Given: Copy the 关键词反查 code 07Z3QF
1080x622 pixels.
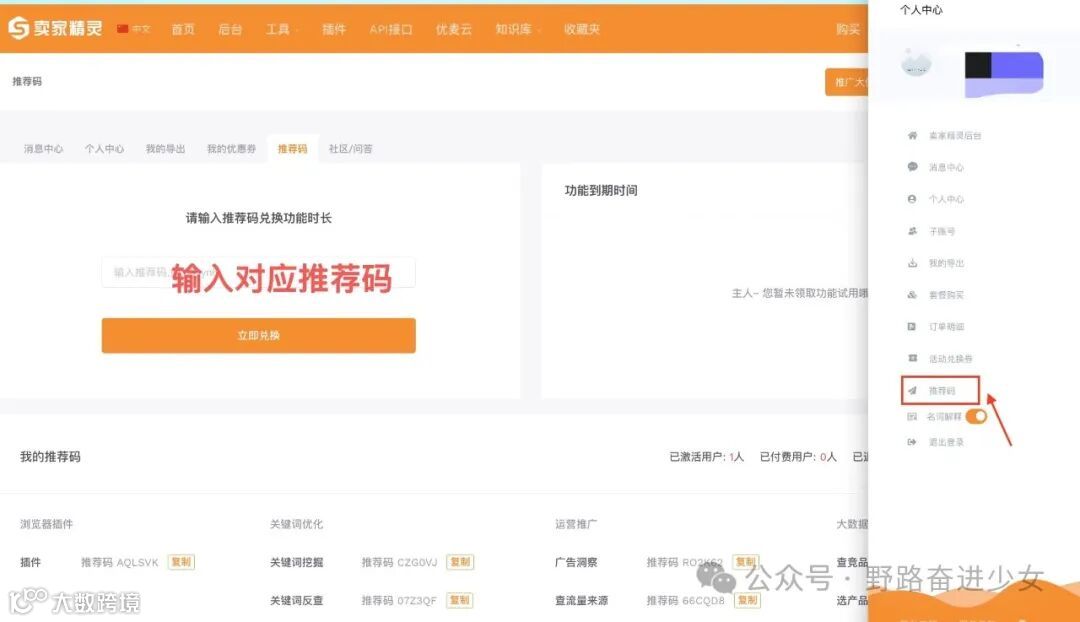Looking at the screenshot, I should (x=459, y=600).
